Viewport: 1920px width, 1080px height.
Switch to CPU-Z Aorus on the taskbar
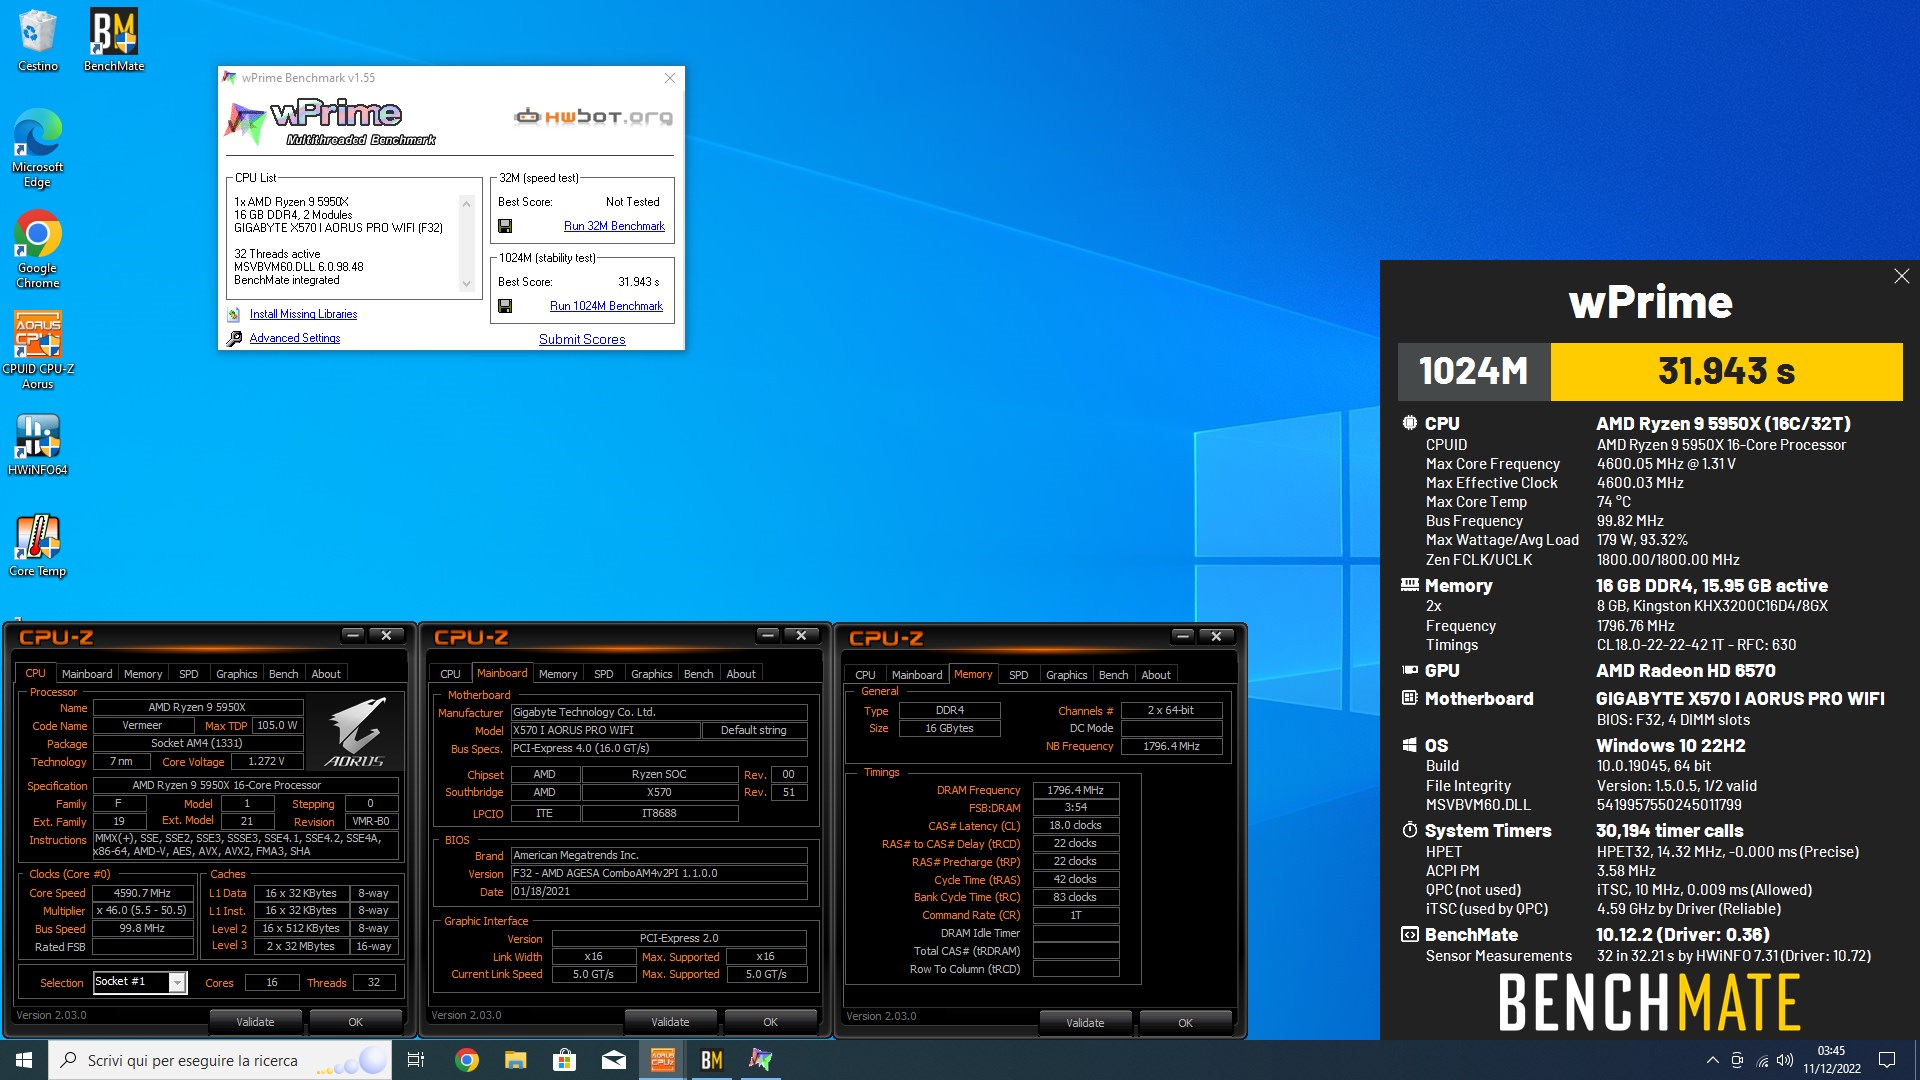tap(663, 1060)
